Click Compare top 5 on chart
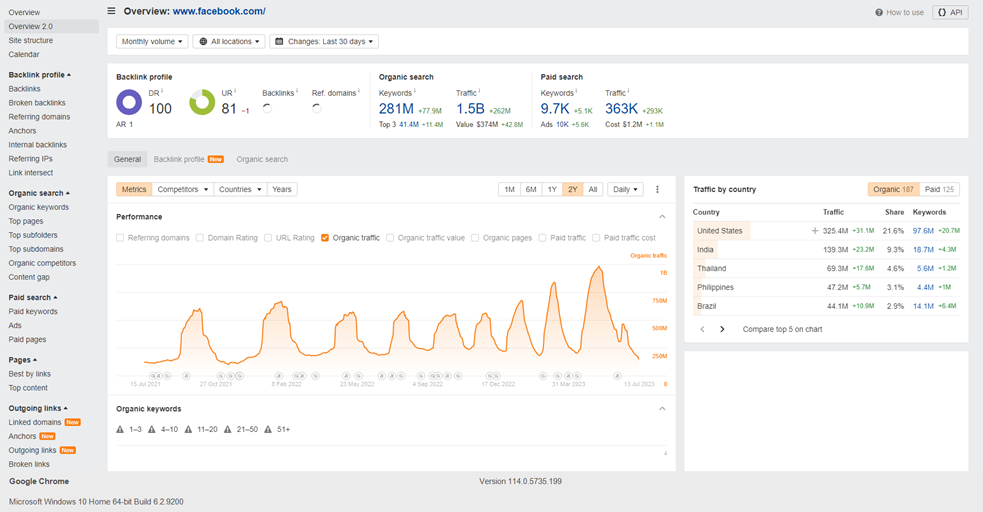983x512 pixels. (x=782, y=329)
